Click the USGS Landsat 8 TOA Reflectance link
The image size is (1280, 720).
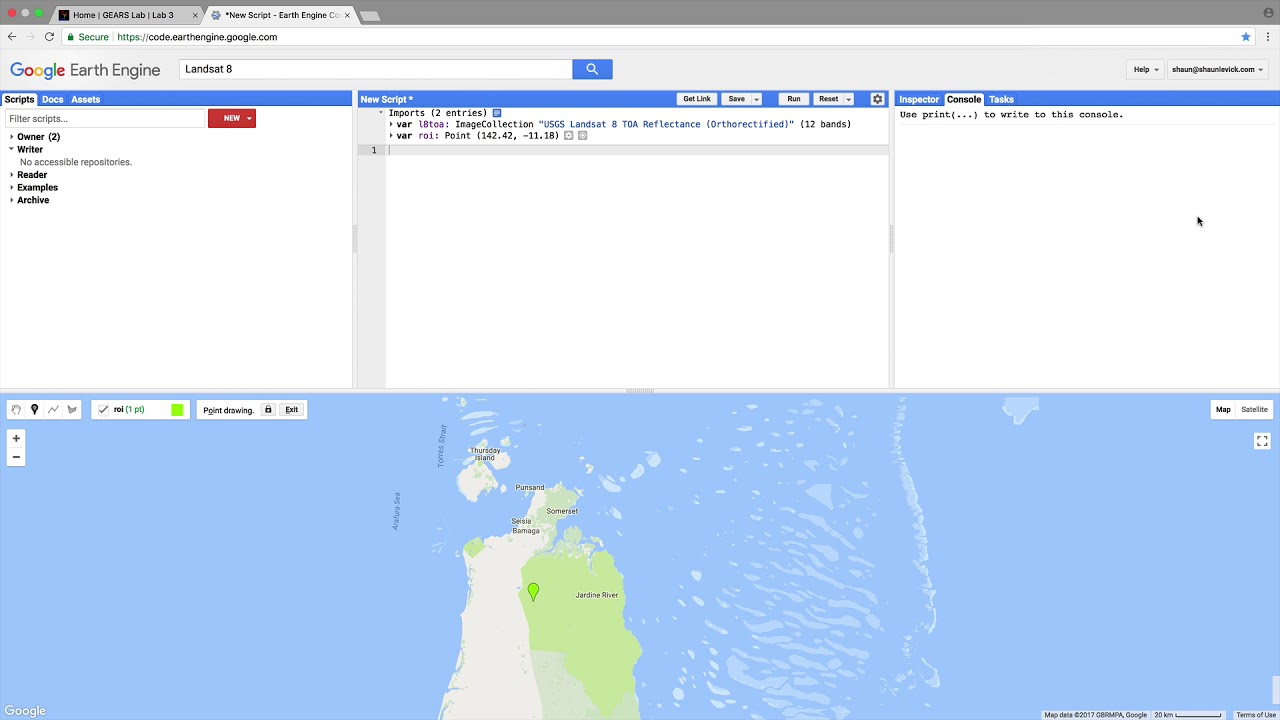pos(666,124)
